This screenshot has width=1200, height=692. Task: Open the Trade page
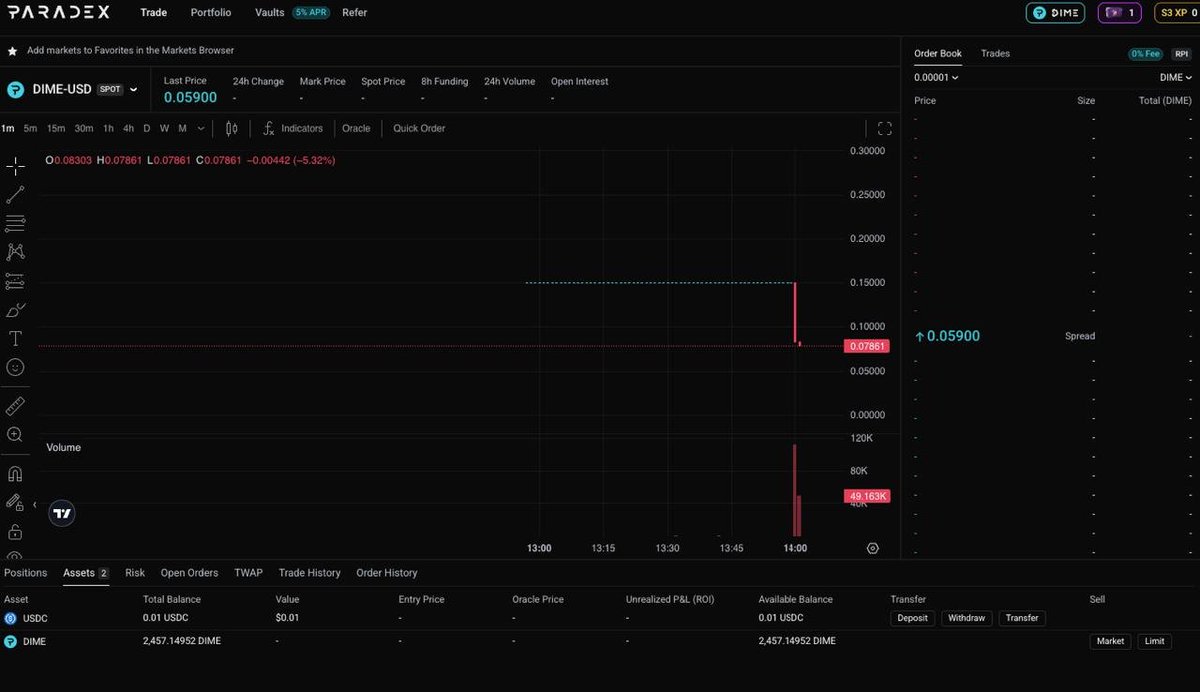(x=154, y=13)
